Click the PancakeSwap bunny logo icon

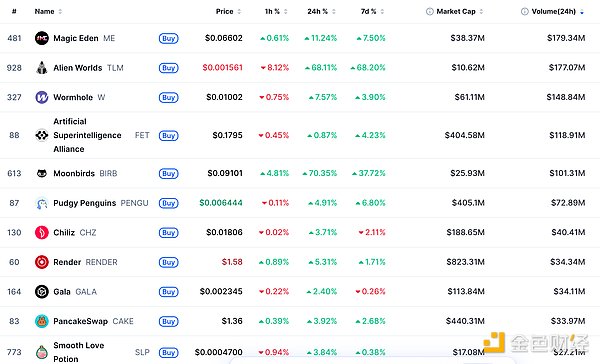click(x=42, y=321)
